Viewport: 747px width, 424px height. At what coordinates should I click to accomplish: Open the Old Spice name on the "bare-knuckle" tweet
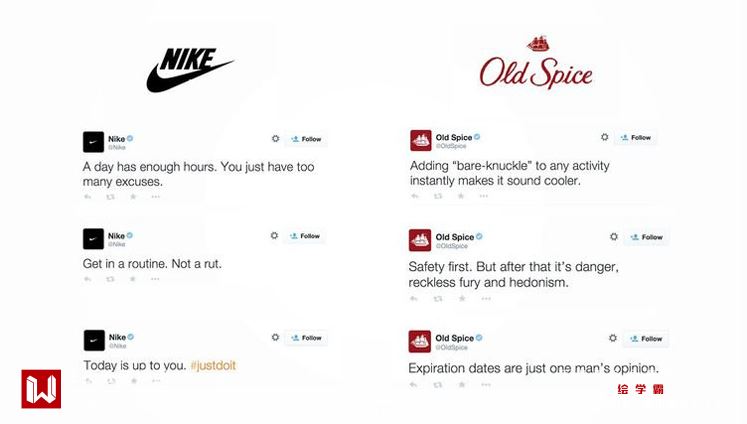tap(455, 136)
